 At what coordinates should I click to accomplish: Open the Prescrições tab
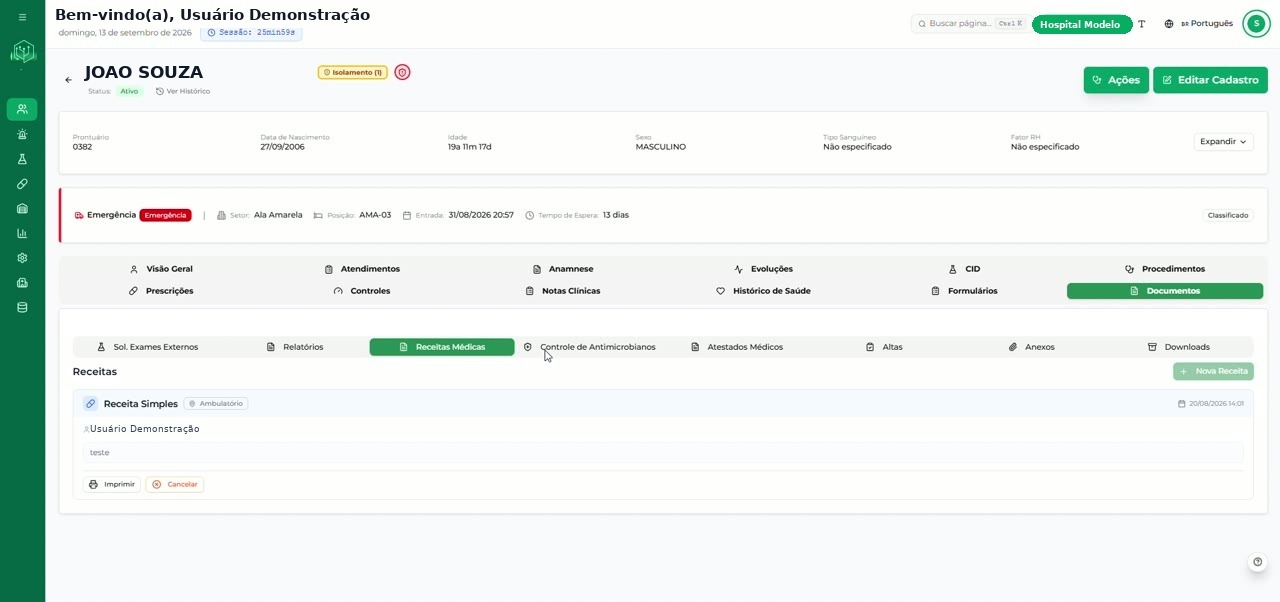tap(161, 291)
